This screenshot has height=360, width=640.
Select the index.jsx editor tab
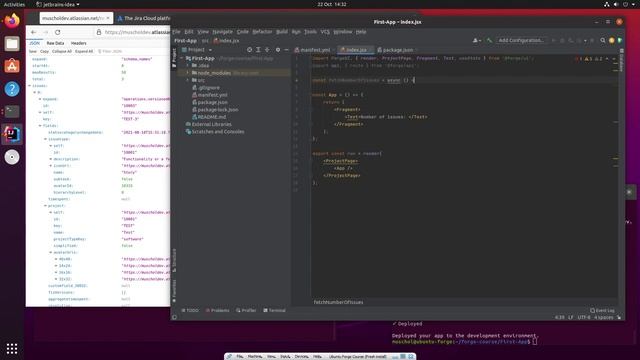point(355,50)
